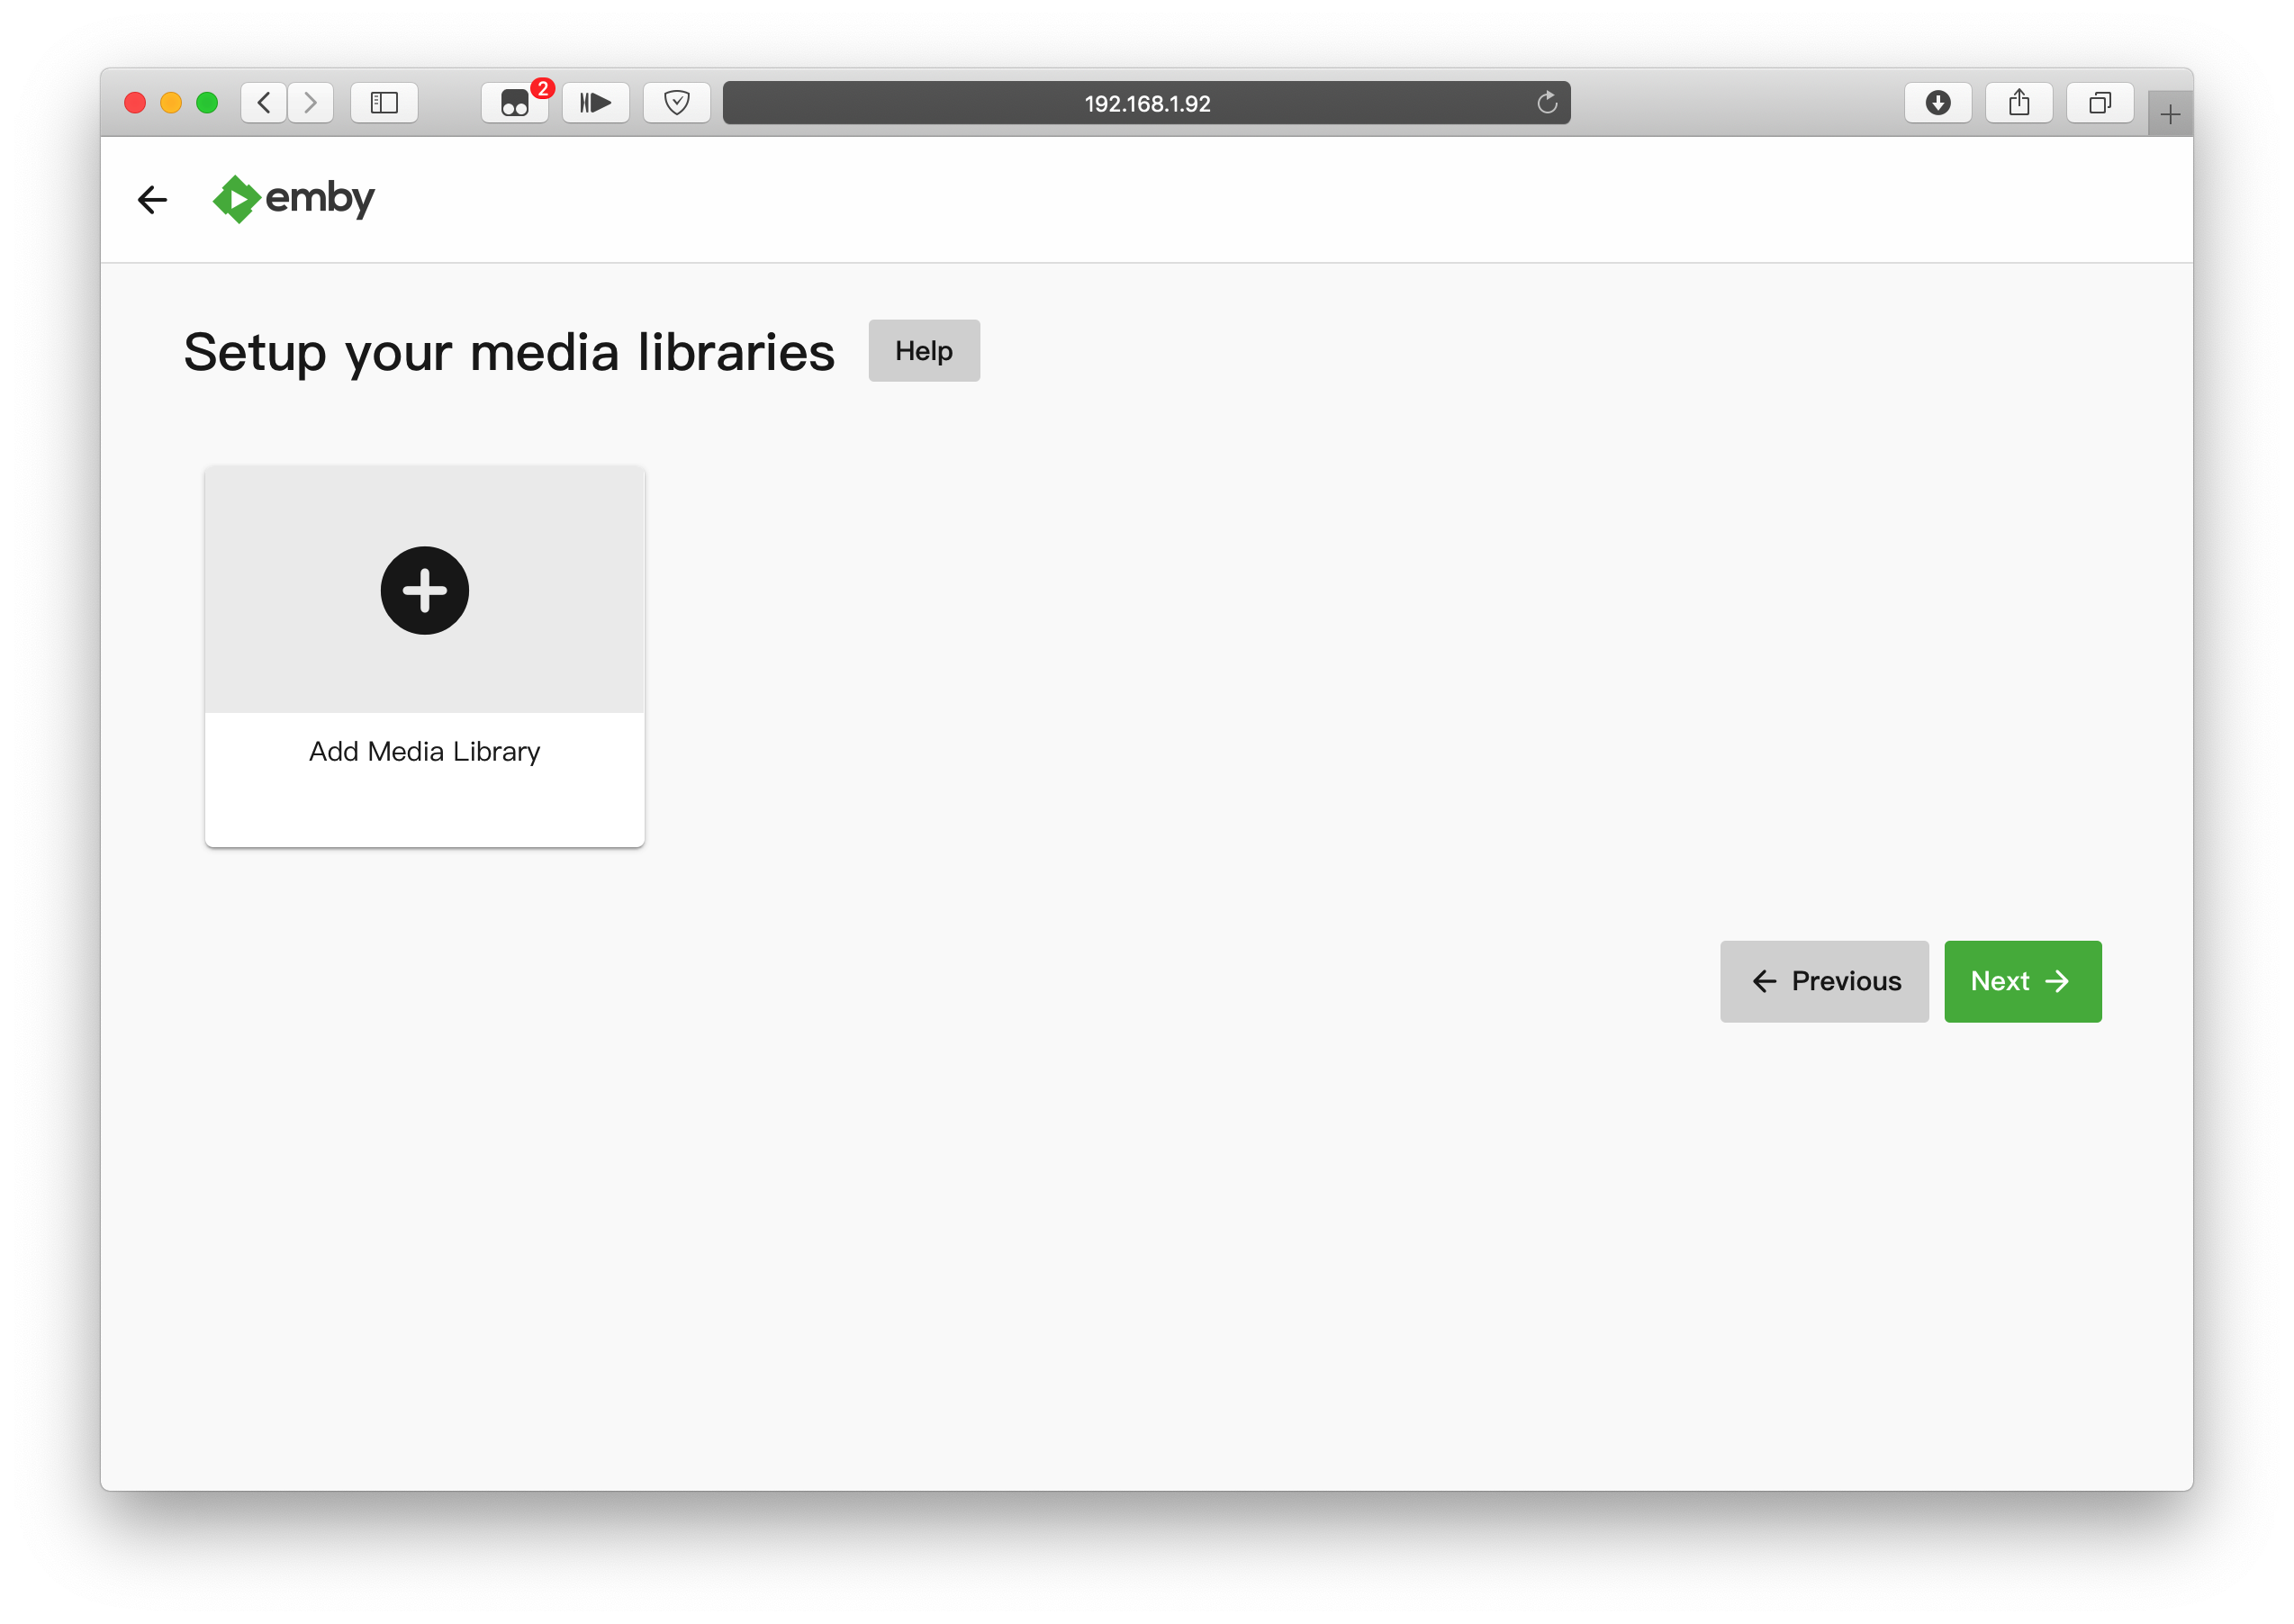Click the Emby back arrow icon
The image size is (2294, 1624).
(x=152, y=200)
